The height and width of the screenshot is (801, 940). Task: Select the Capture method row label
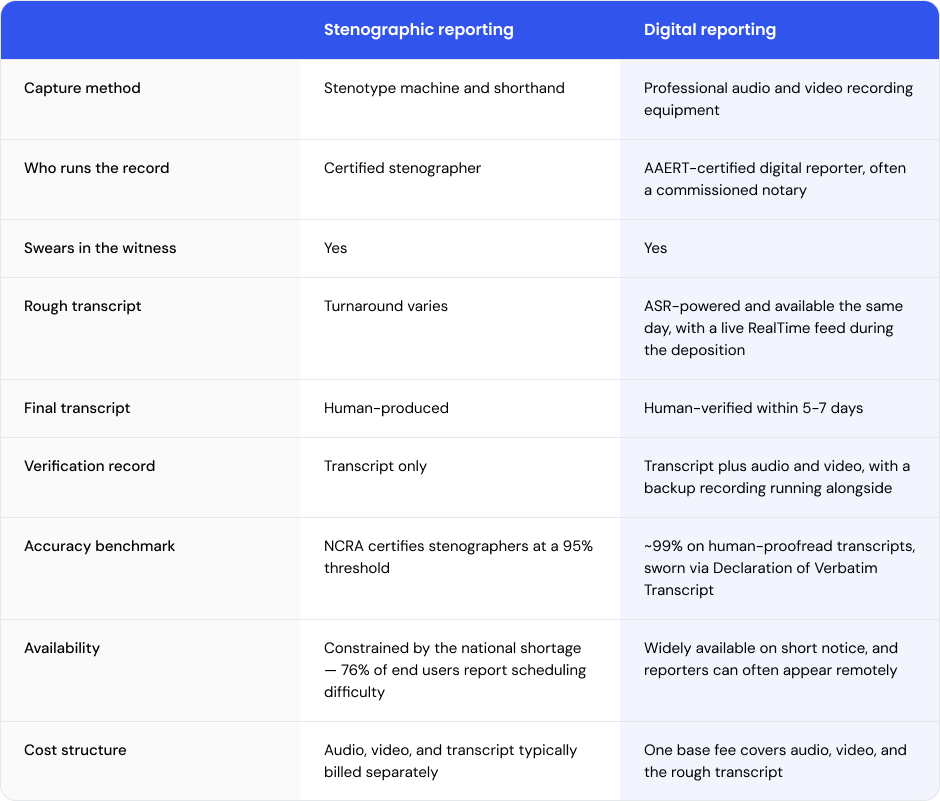click(82, 88)
